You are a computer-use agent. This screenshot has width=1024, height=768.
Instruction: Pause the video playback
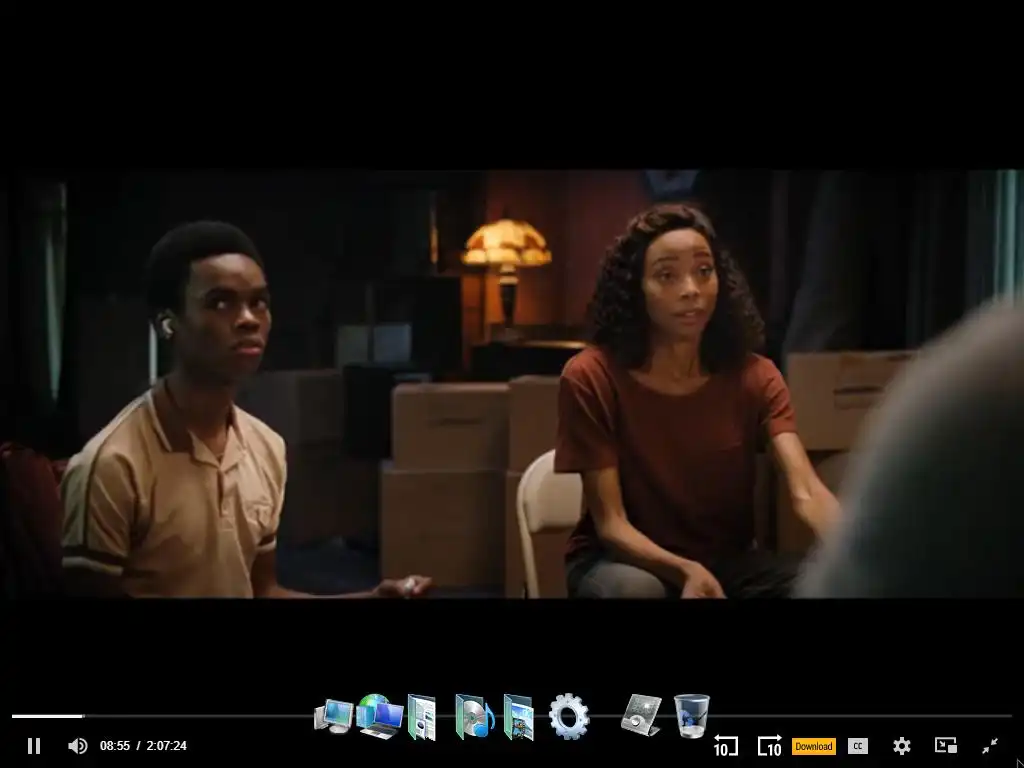(x=34, y=746)
